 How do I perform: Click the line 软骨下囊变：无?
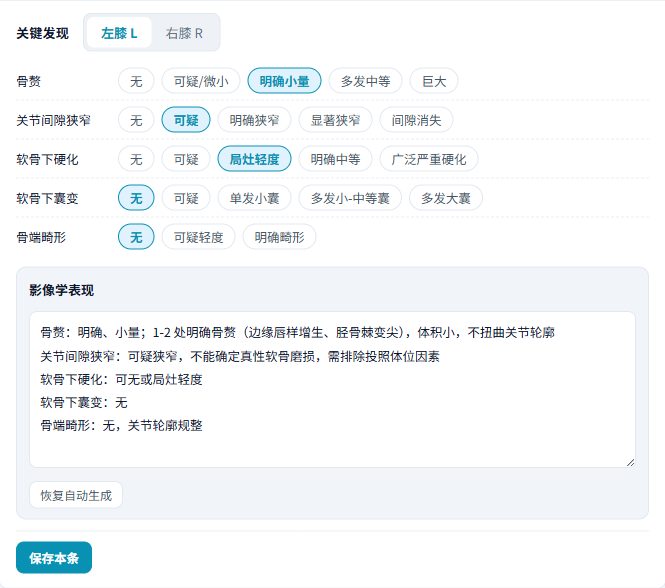point(84,402)
